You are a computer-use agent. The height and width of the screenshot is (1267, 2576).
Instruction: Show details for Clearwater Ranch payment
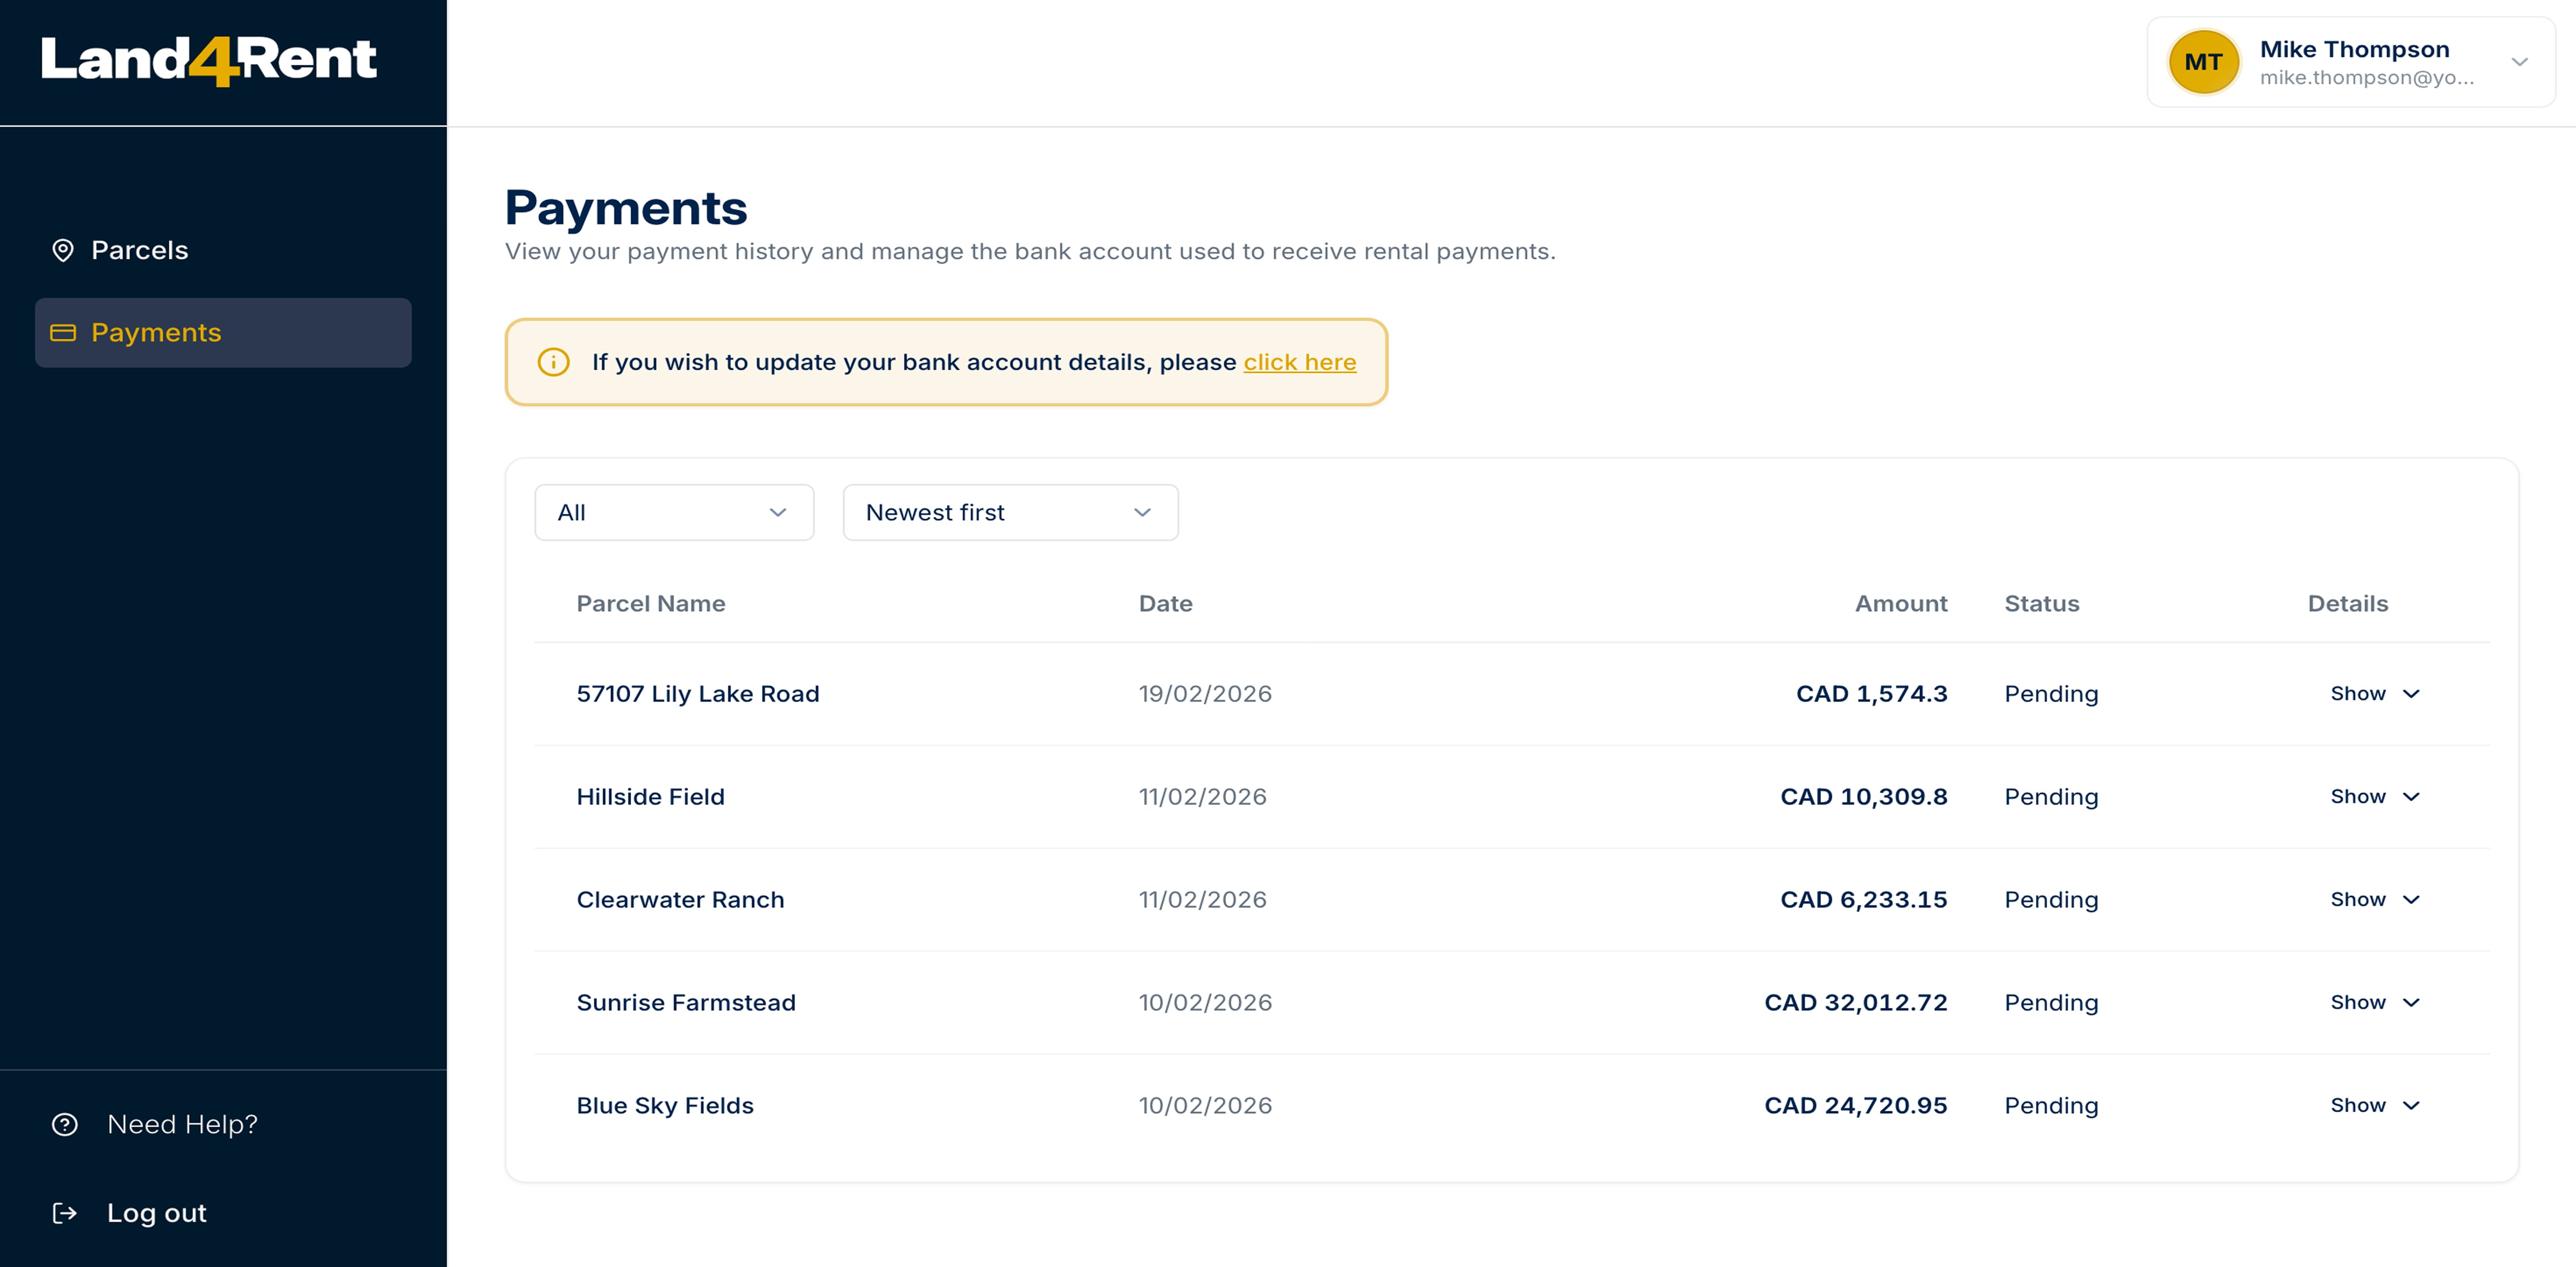(x=2374, y=900)
